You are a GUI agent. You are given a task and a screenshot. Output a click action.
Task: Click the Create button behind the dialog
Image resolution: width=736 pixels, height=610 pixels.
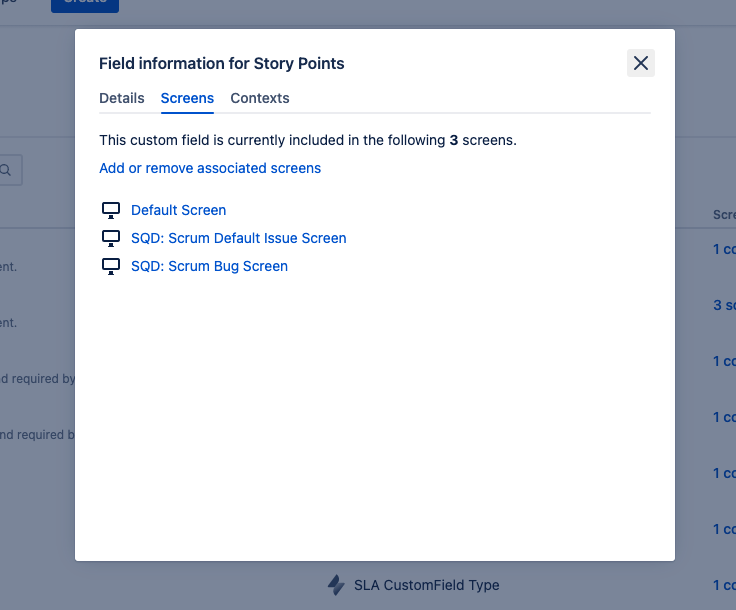[x=85, y=4]
